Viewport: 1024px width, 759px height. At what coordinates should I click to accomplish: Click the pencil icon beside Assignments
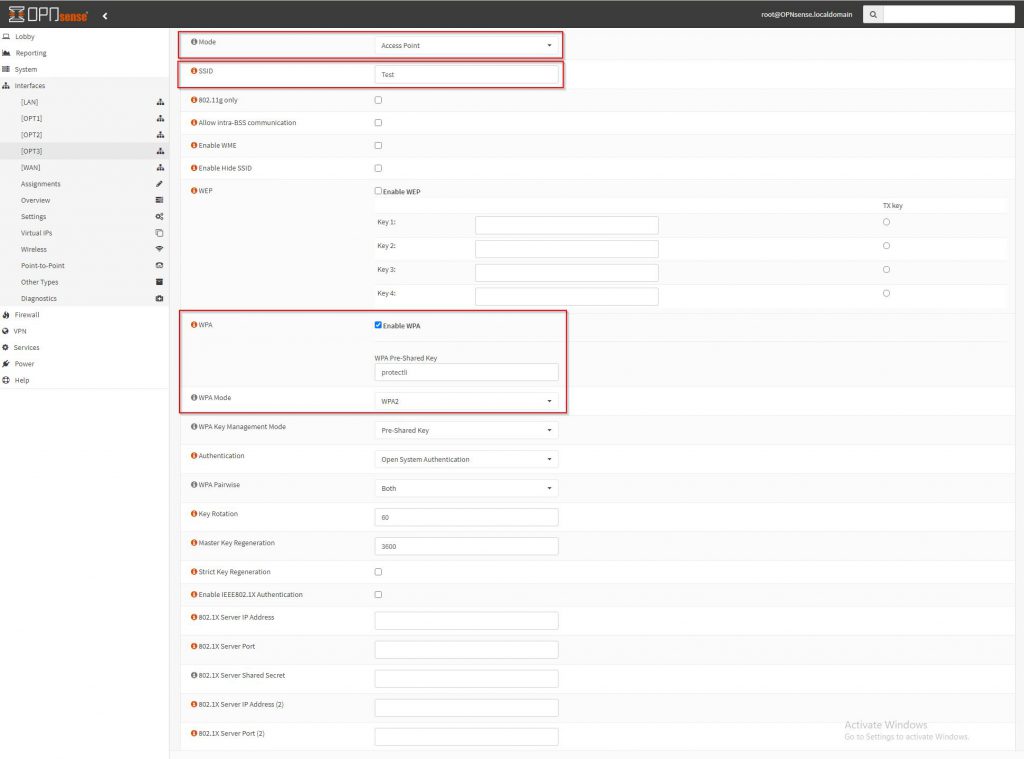(x=159, y=184)
